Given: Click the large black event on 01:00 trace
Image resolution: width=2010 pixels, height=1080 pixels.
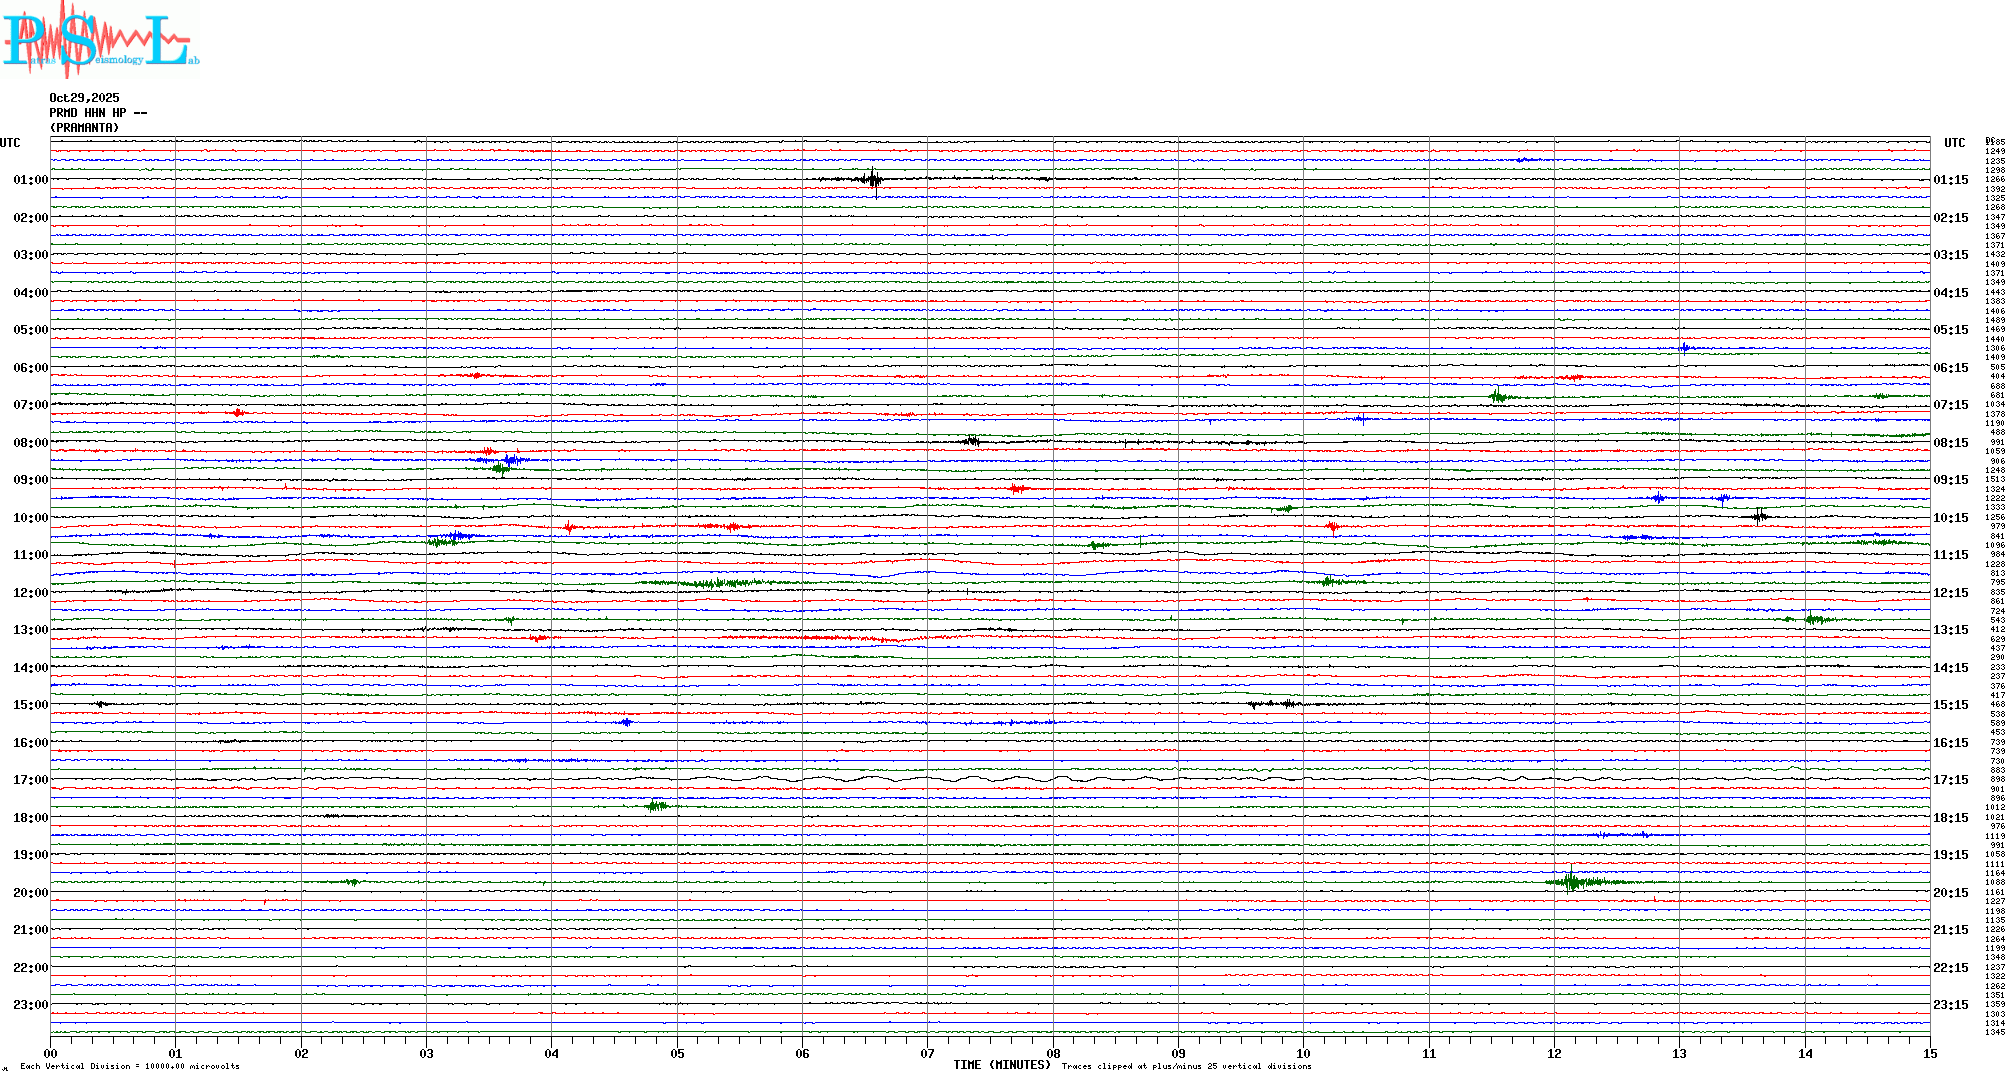Looking at the screenshot, I should coord(873,180).
